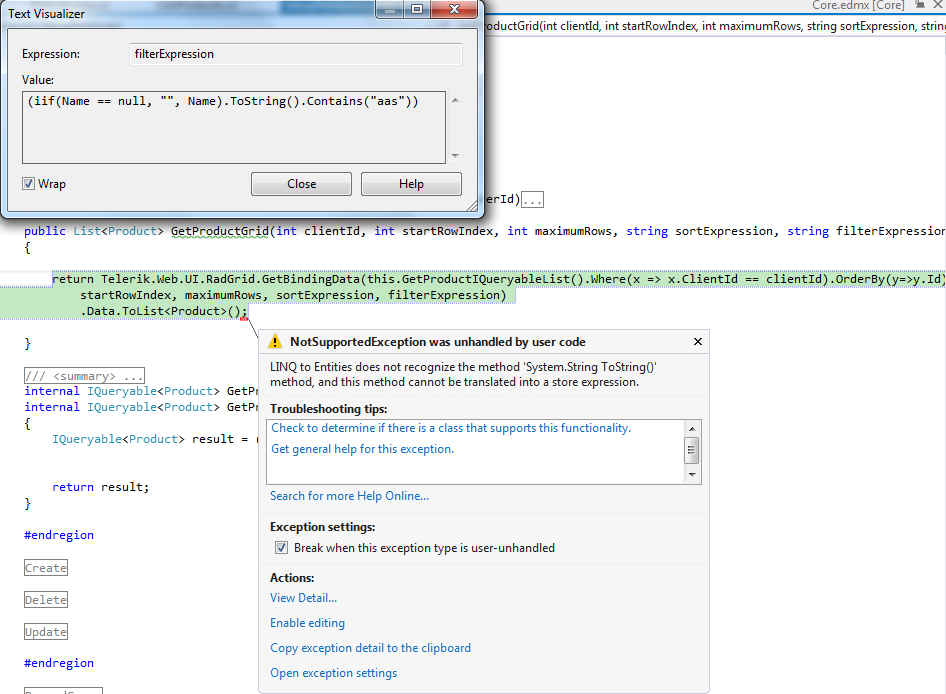Maximize the Text Visualizer window
946x694 pixels.
point(417,9)
